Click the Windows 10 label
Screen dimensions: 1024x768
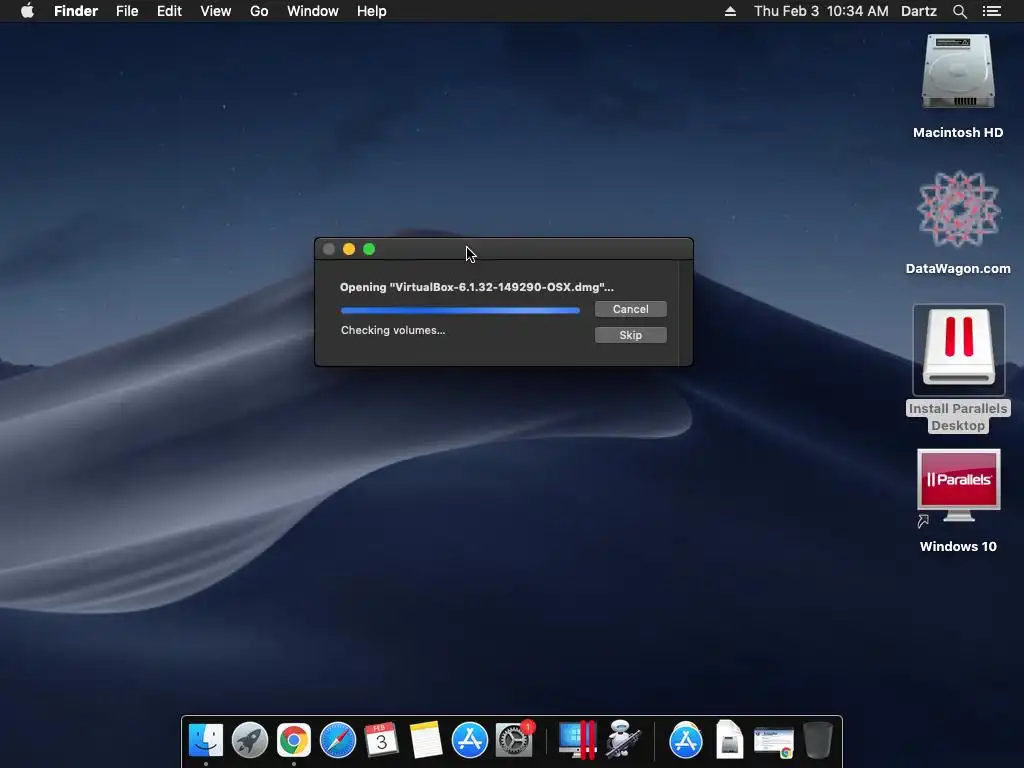(958, 547)
